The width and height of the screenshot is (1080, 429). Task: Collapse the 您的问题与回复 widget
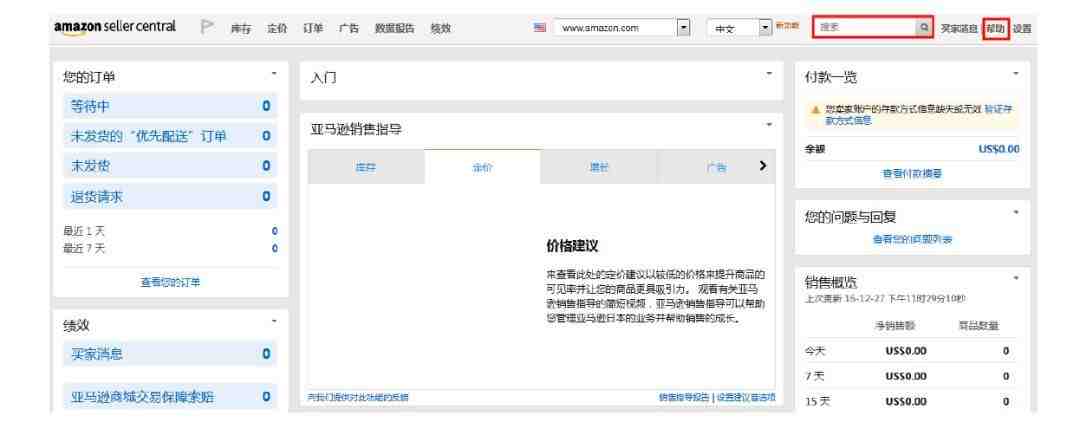[x=1016, y=212]
